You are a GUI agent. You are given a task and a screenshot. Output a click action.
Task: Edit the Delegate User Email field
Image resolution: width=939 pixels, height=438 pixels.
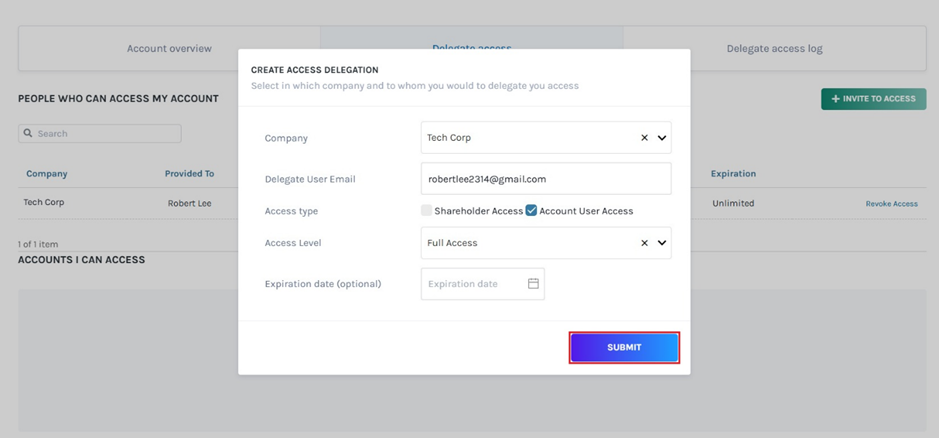pos(546,179)
